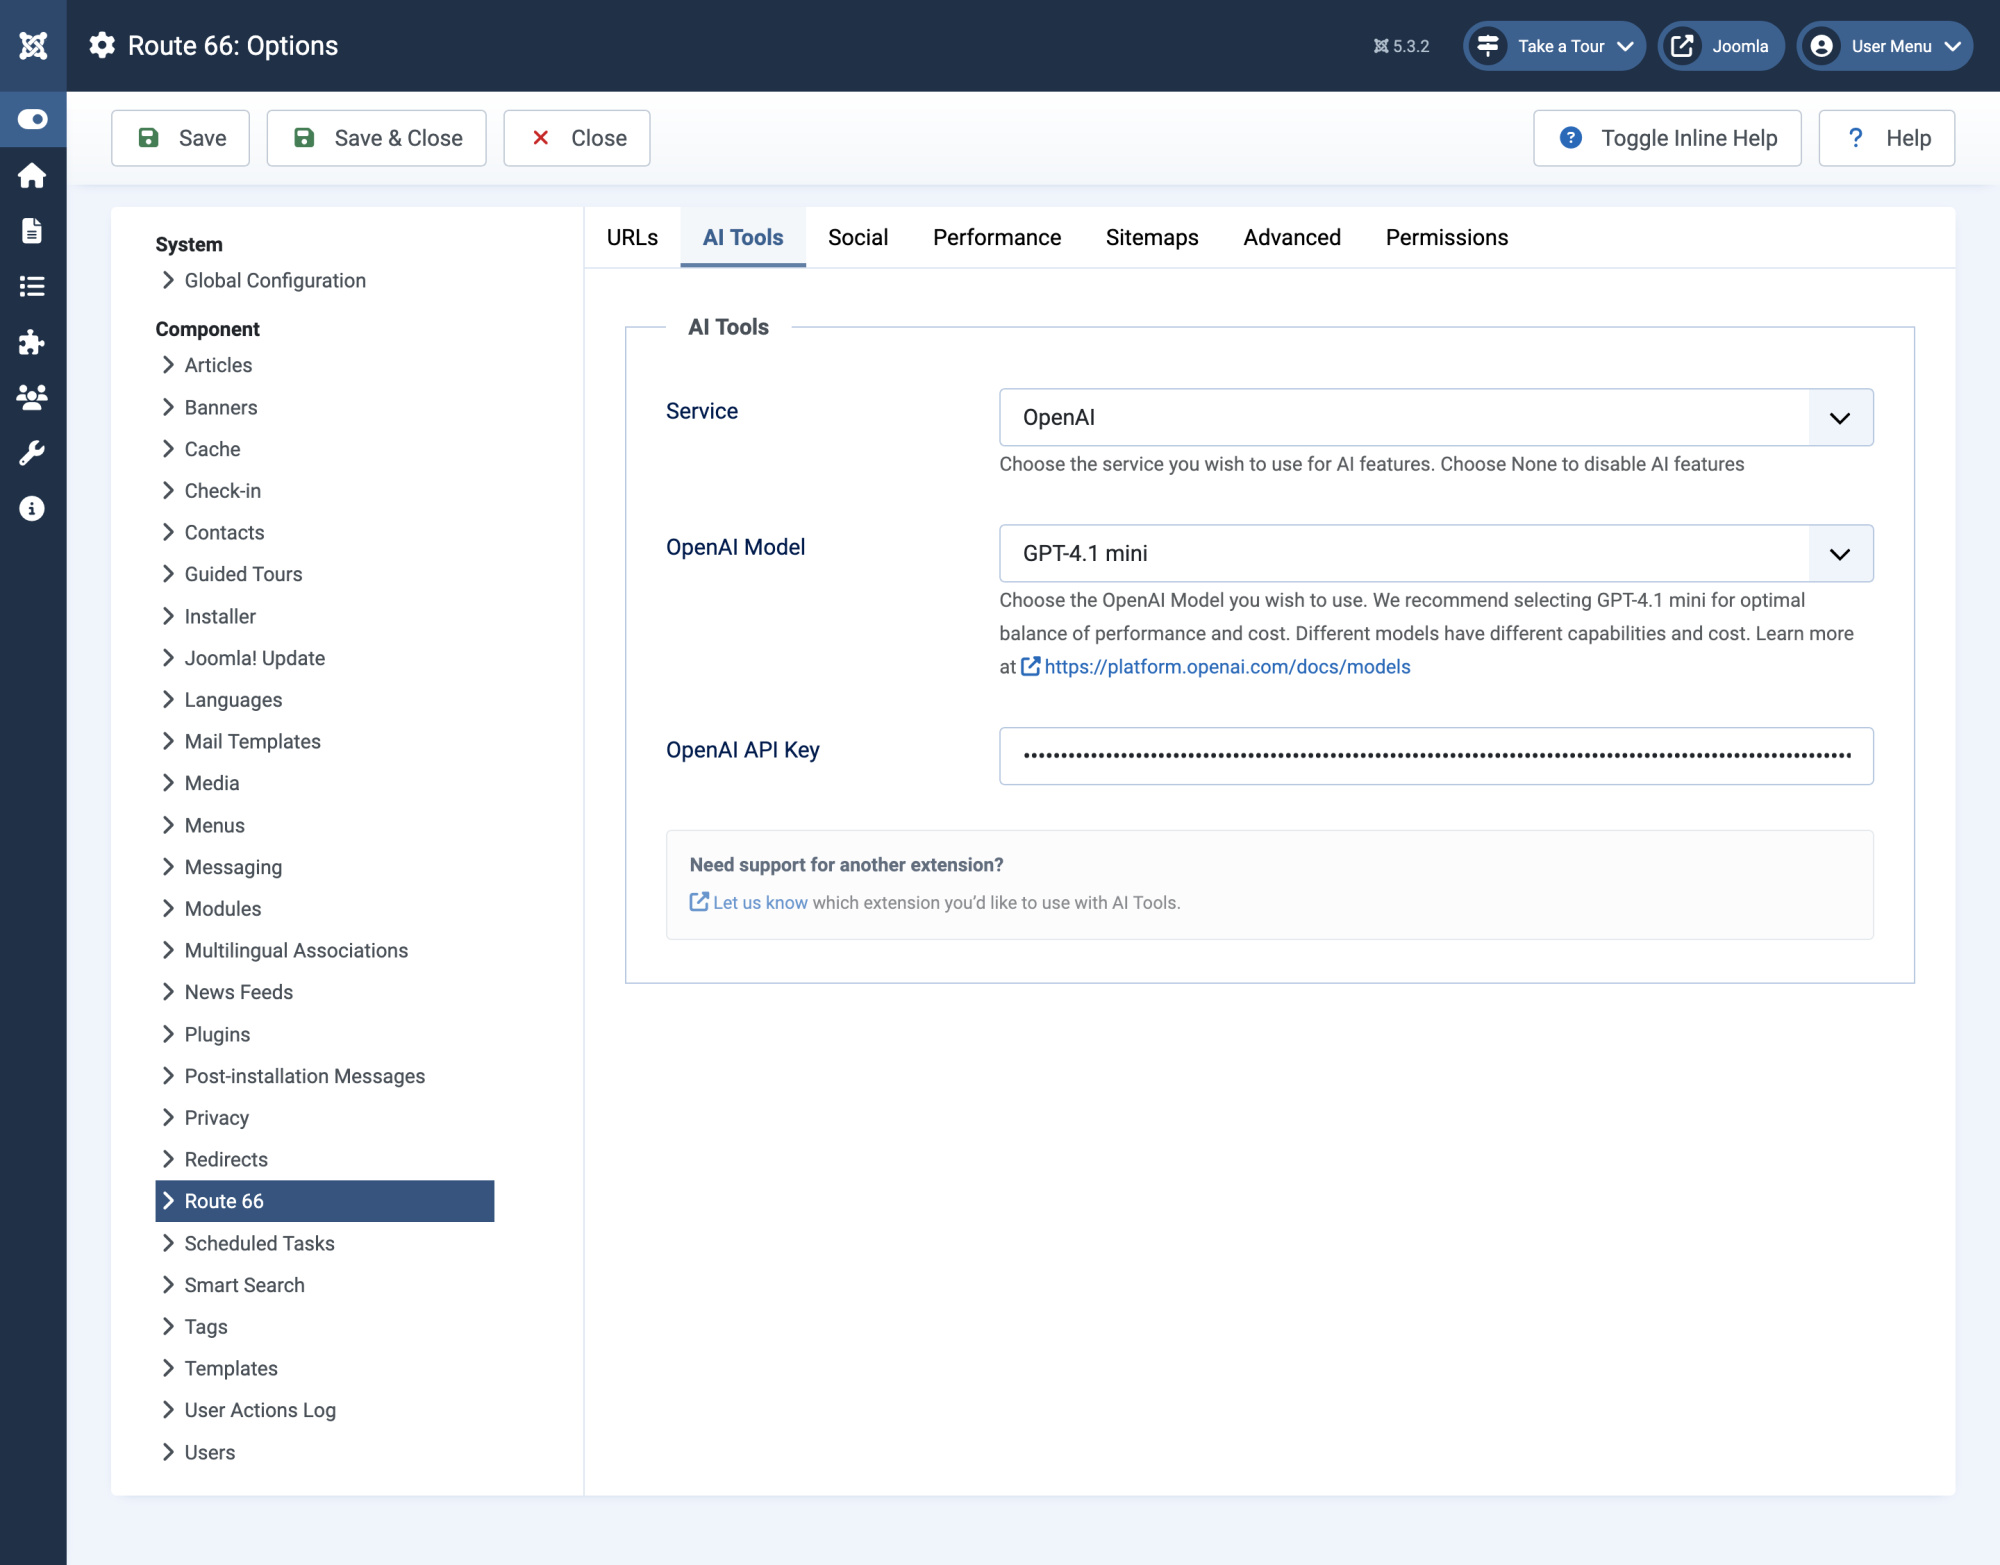Viewport: 2000px width, 1565px height.
Task: Open the Content file icon in the sidebar
Action: 32,231
